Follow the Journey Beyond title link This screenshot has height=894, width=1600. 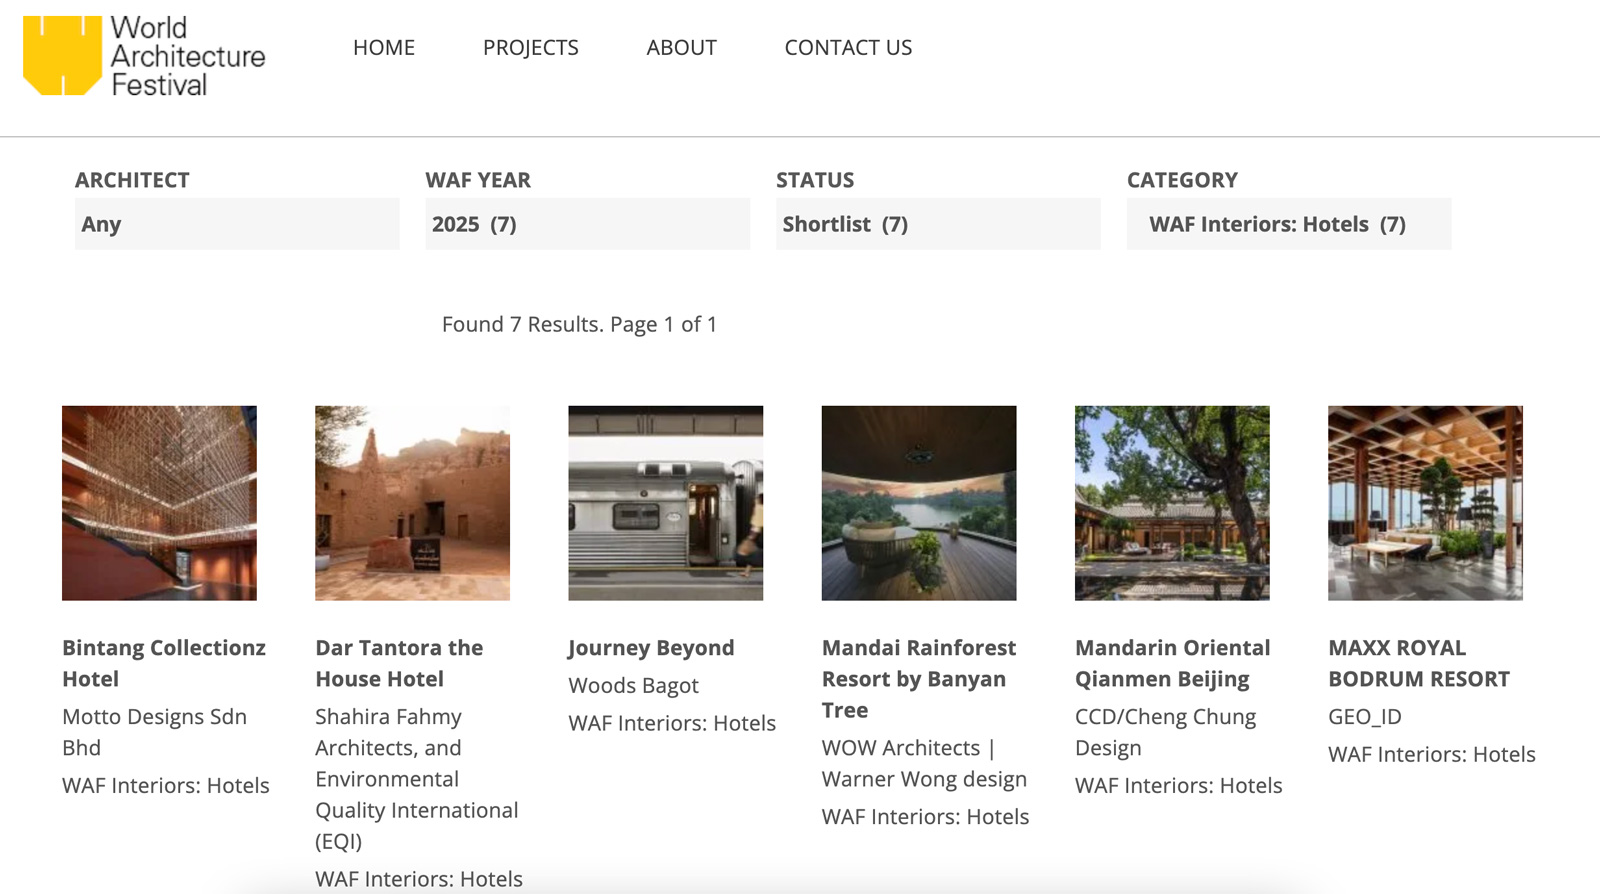[651, 648]
